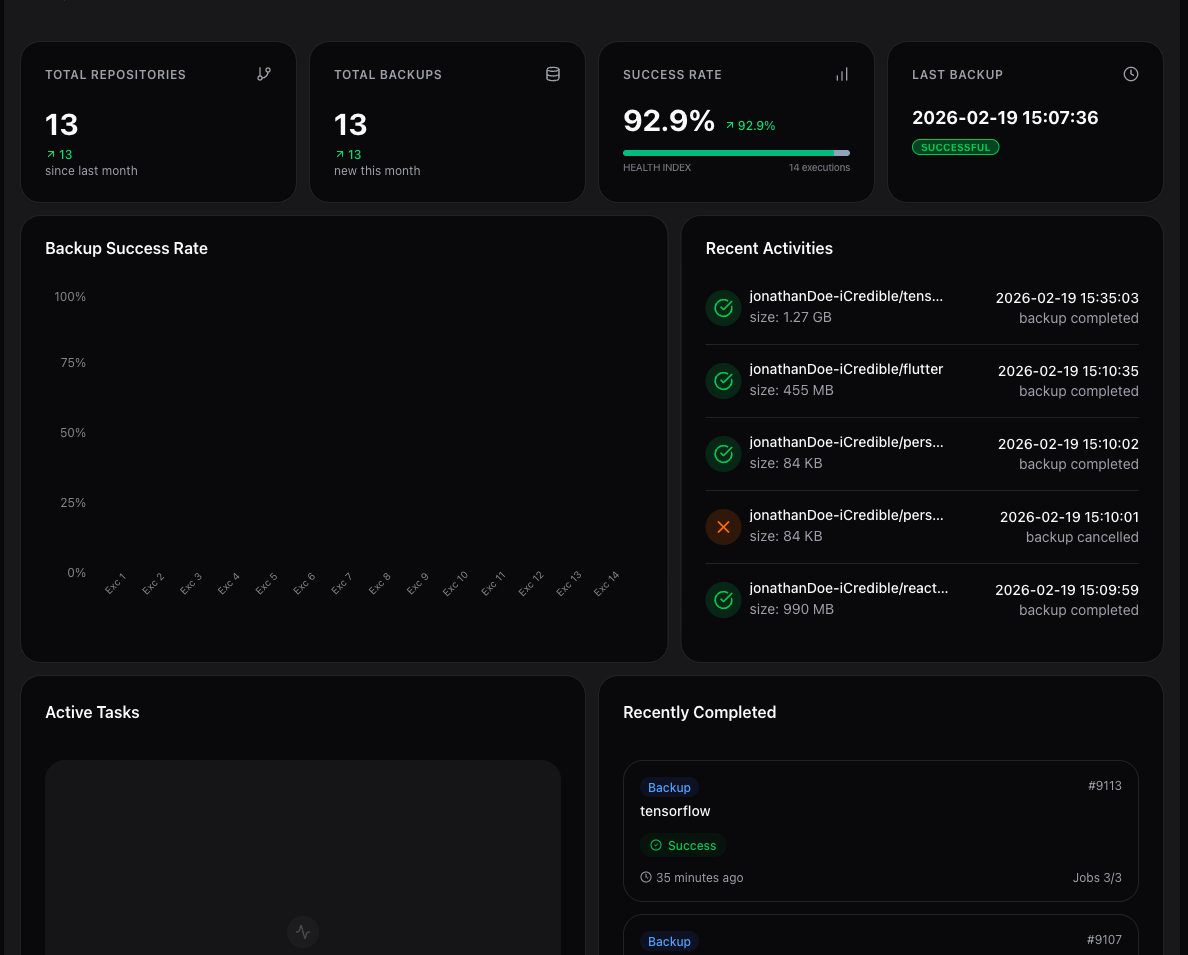The width and height of the screenshot is (1188, 955).
Task: Click the success check icon on tensorflow card
Action: pyautogui.click(x=656, y=845)
